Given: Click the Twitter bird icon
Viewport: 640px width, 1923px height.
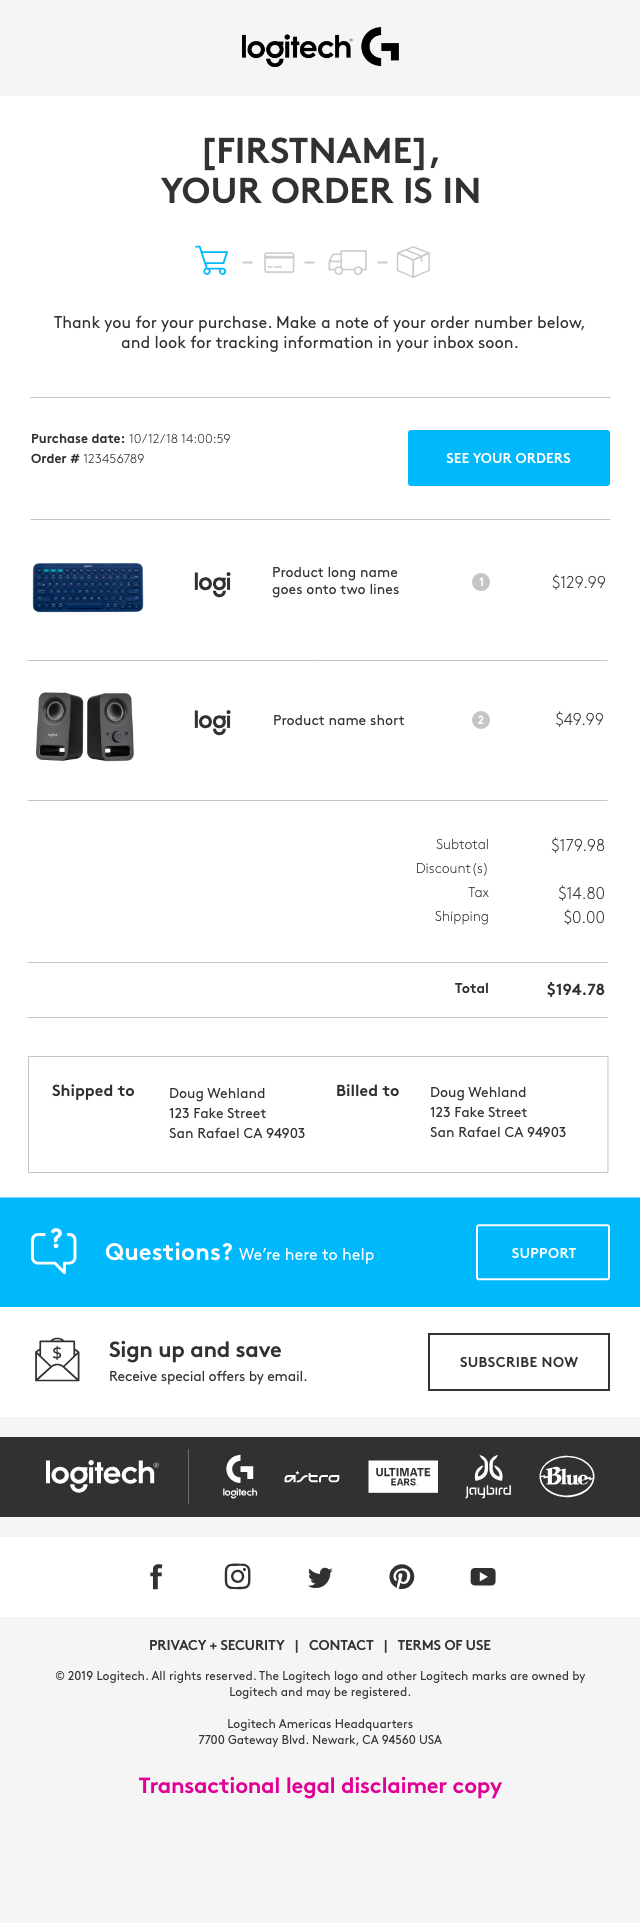Looking at the screenshot, I should [x=320, y=1577].
